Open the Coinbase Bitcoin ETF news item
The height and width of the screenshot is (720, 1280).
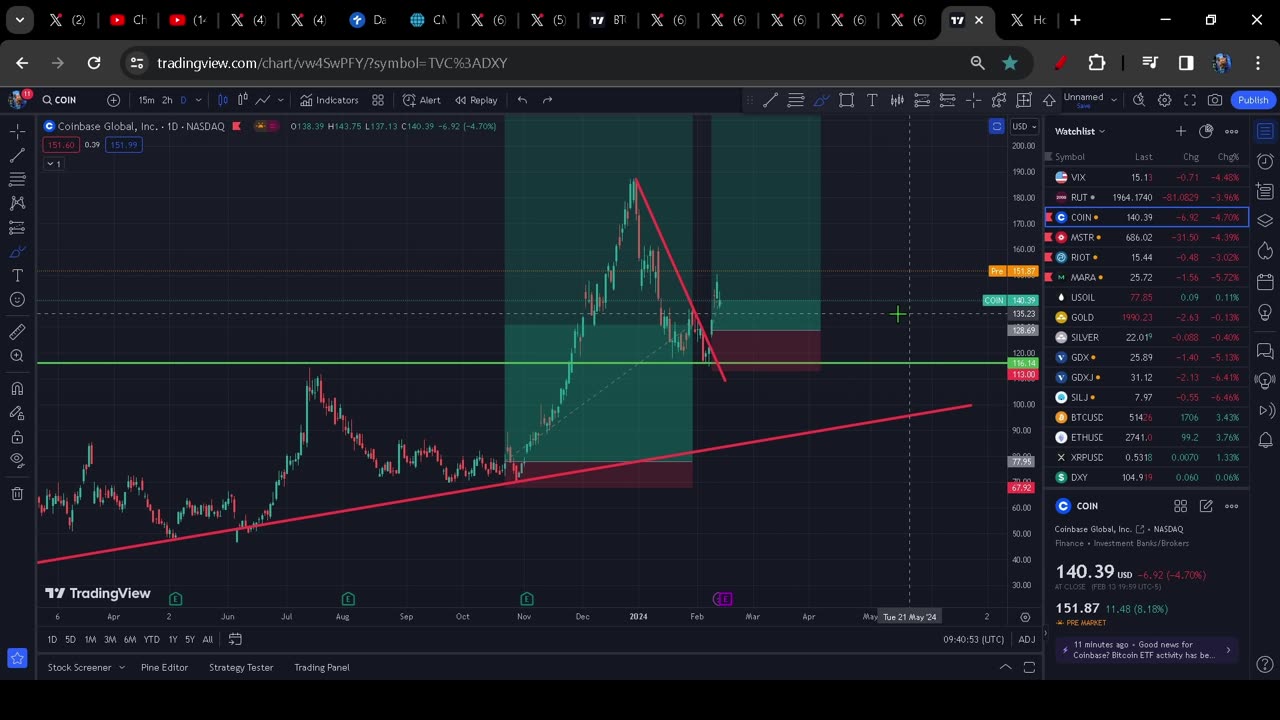click(x=1145, y=650)
